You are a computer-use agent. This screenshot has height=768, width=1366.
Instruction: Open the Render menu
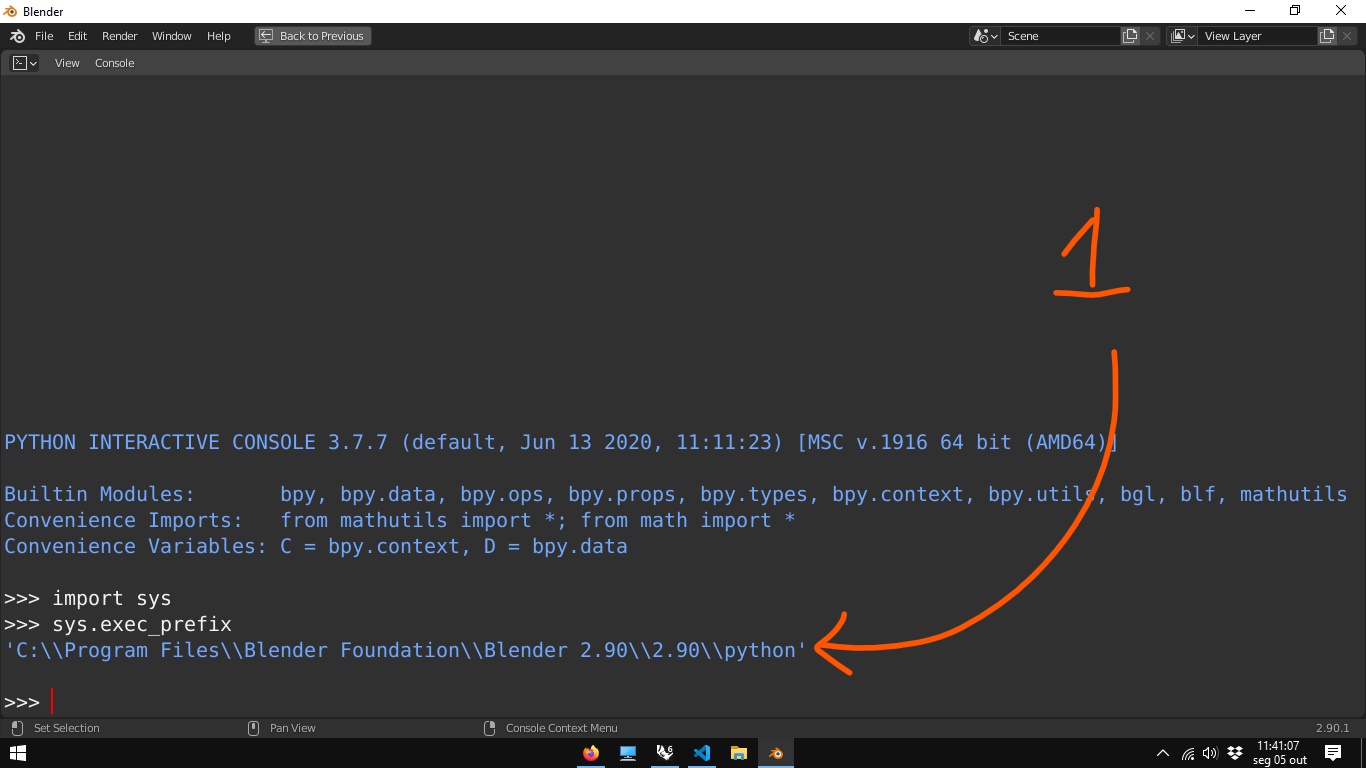click(x=119, y=36)
